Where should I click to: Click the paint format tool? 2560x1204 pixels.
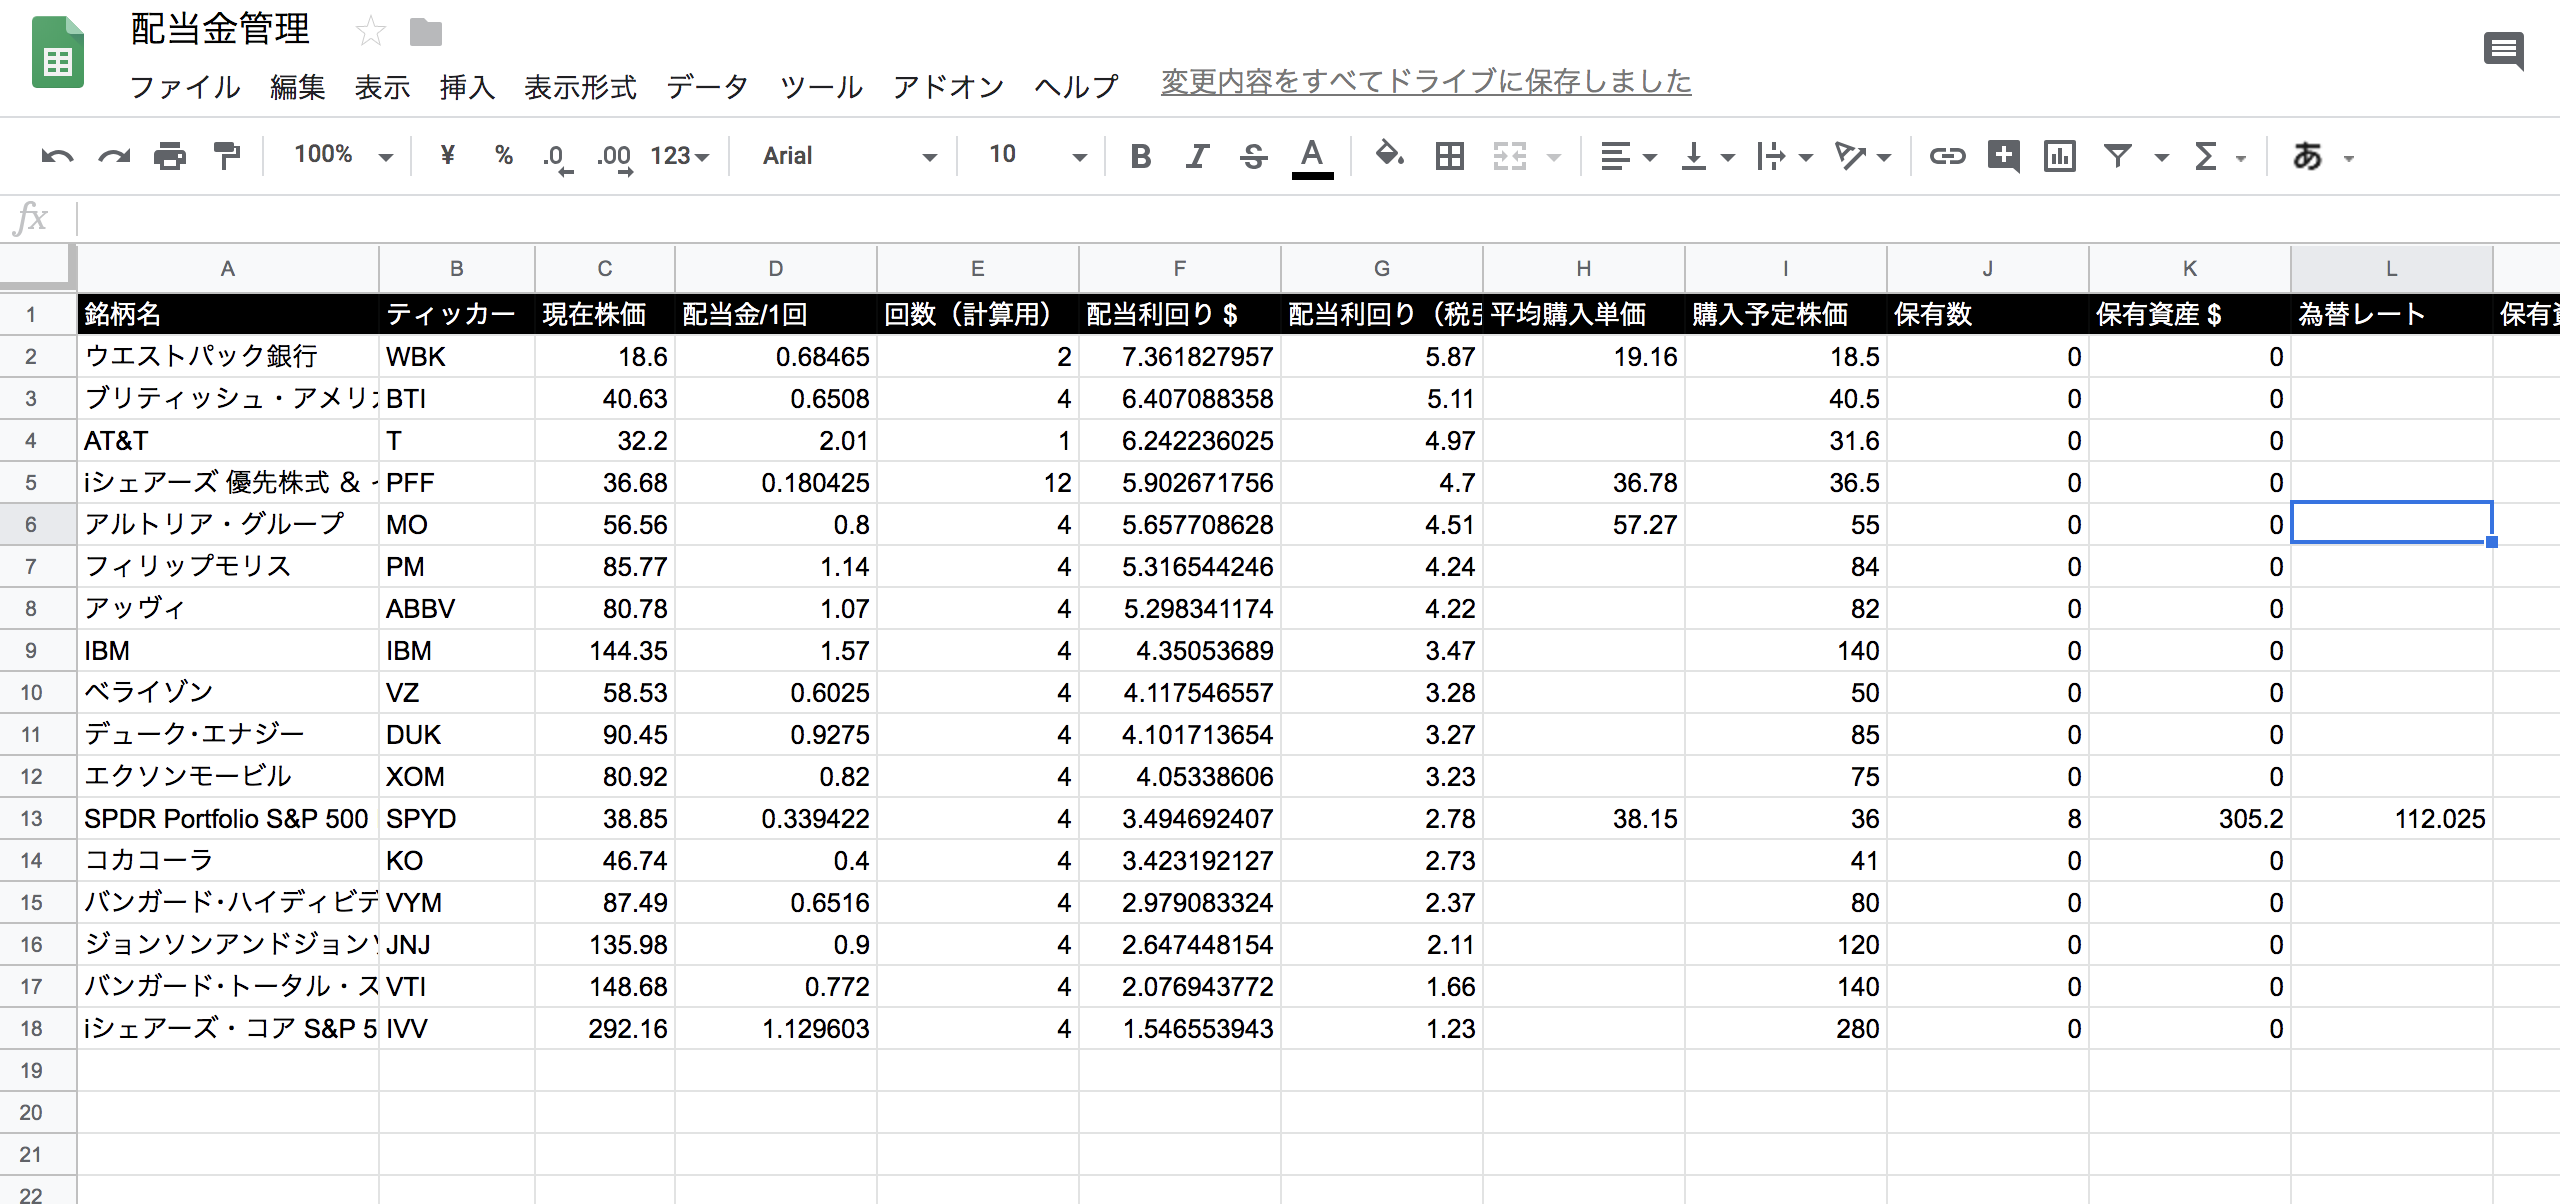[x=224, y=156]
